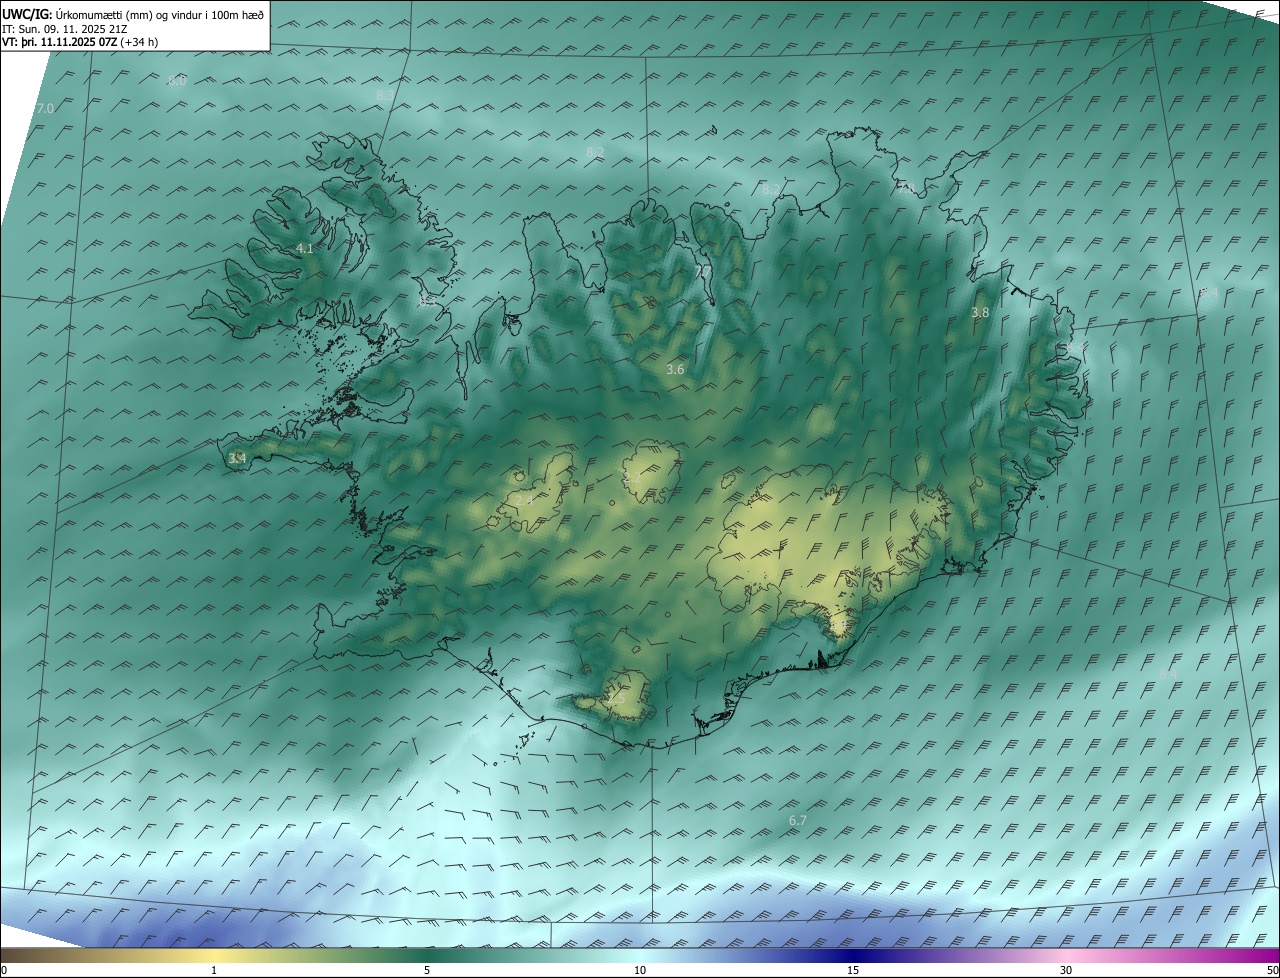Click the 3.4 value label on the map

pos(237,459)
